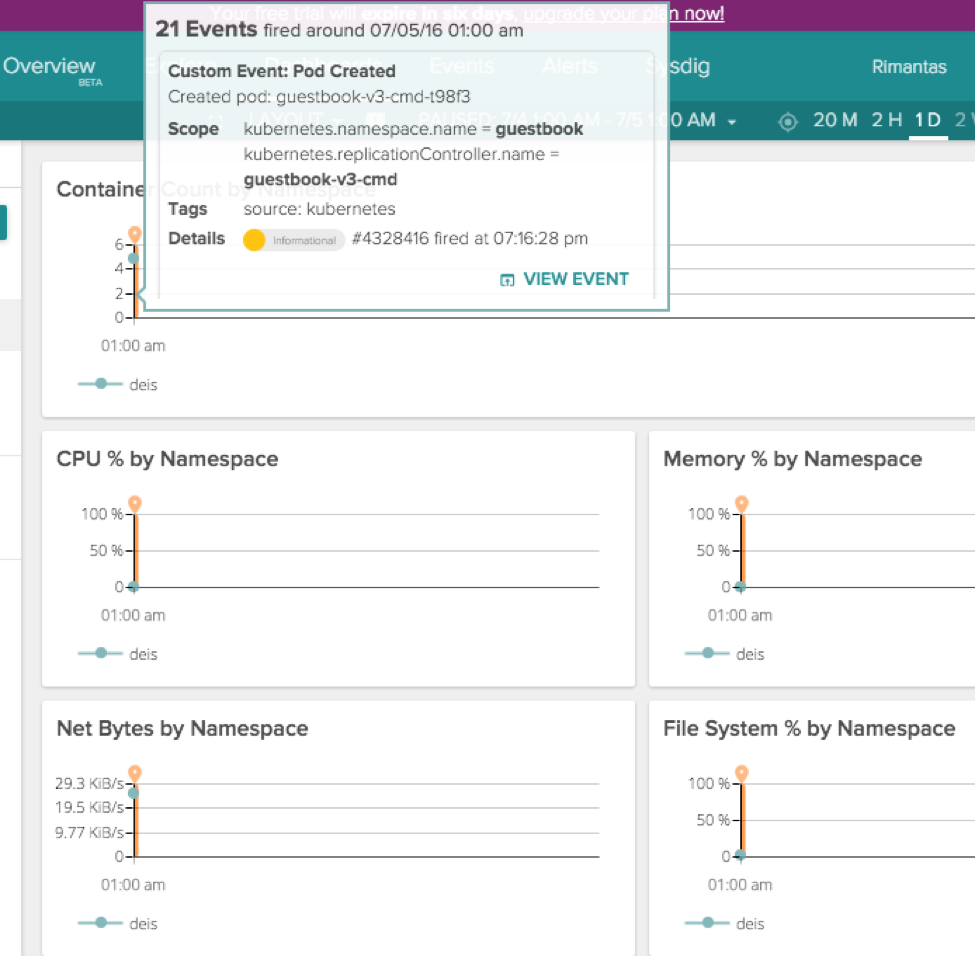The height and width of the screenshot is (956, 975).
Task: Select the 2 H time range
Action: (x=886, y=119)
